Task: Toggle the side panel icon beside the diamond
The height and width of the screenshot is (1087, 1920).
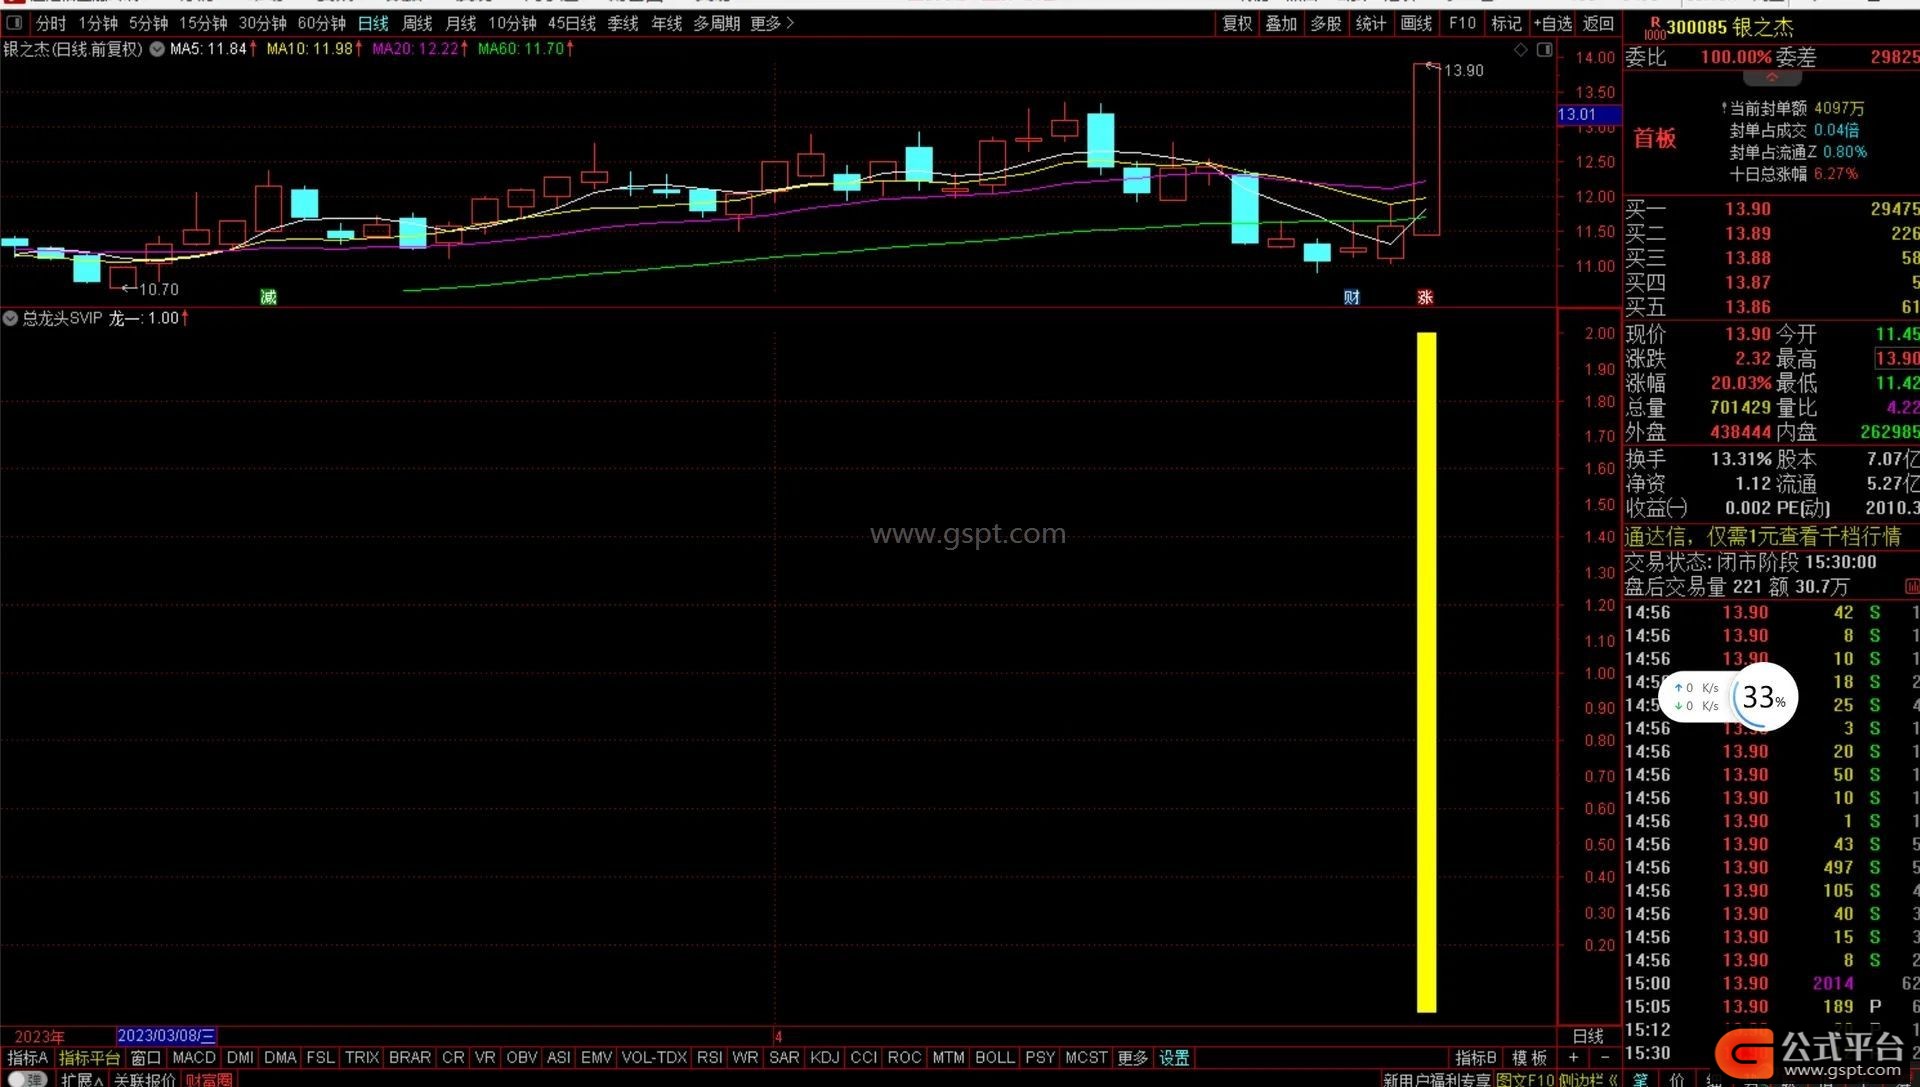Action: (1544, 49)
